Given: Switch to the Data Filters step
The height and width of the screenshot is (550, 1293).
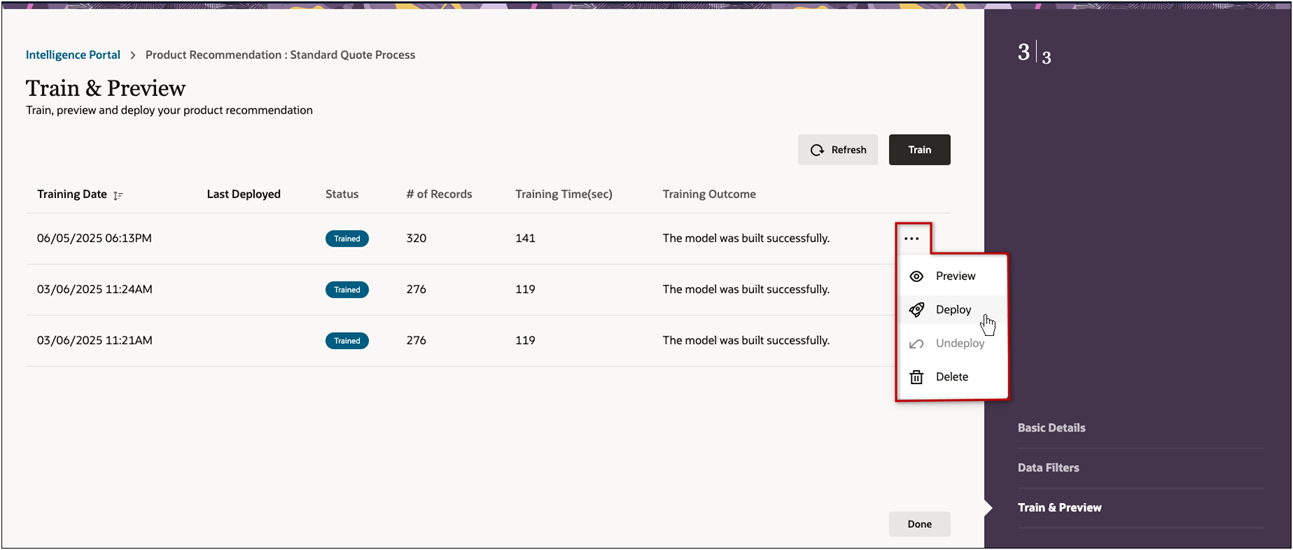Looking at the screenshot, I should point(1048,468).
